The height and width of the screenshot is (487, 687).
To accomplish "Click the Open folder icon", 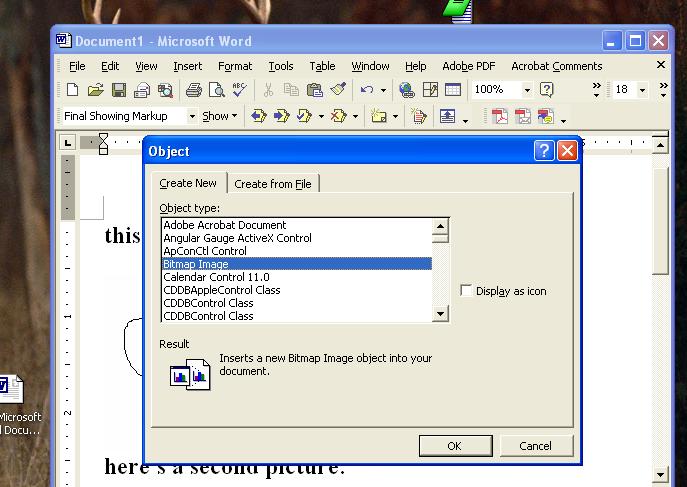I will click(96, 90).
